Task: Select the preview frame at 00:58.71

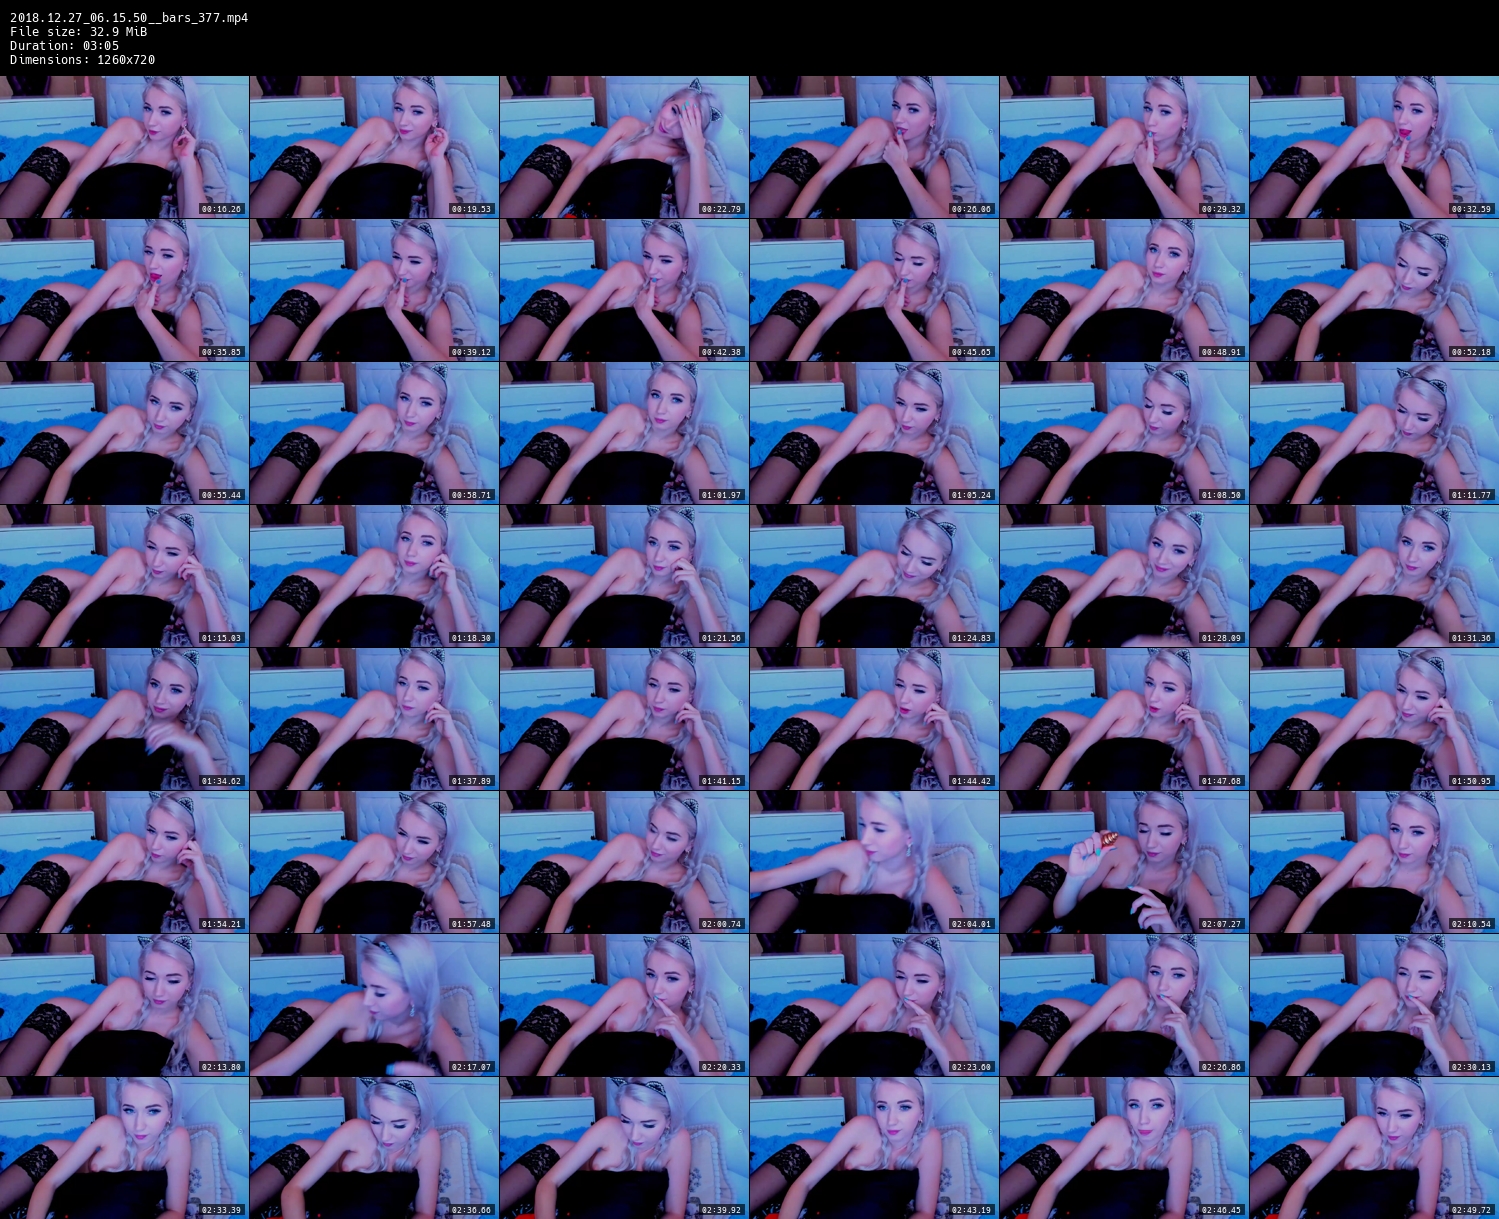Action: pyautogui.click(x=374, y=433)
